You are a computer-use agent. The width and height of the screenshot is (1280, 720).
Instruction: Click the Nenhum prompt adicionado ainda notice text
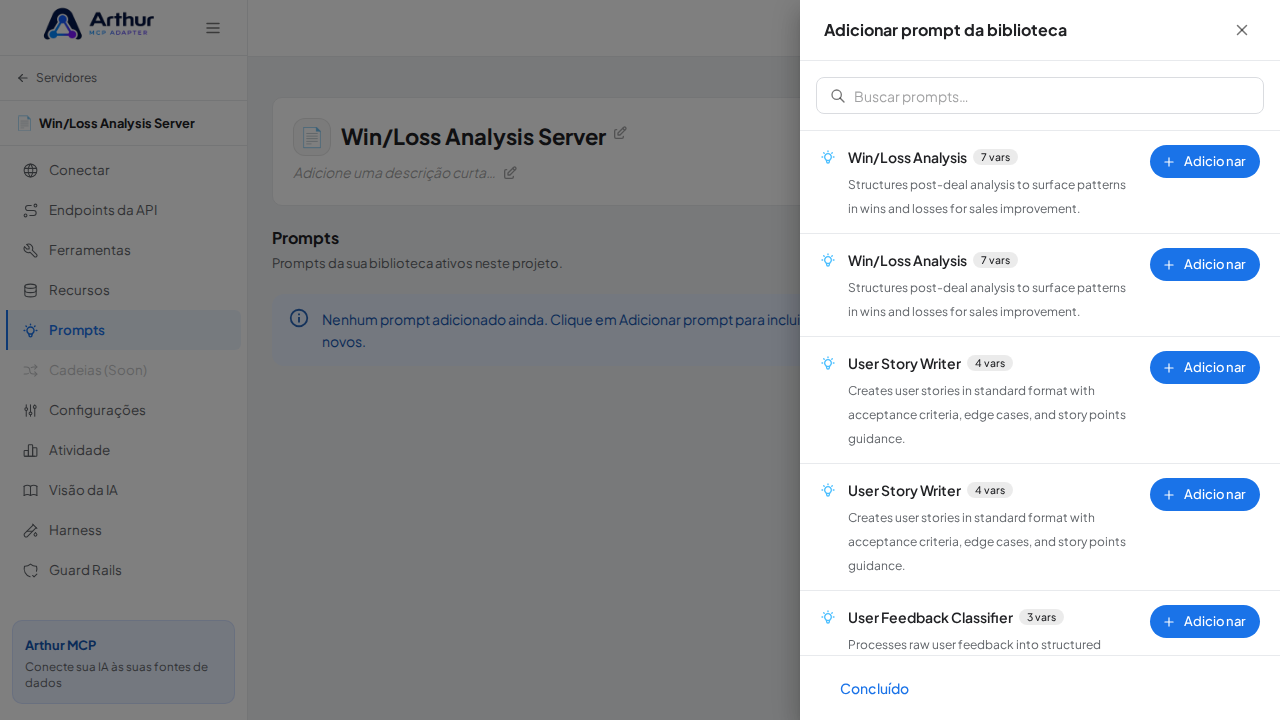pos(561,330)
